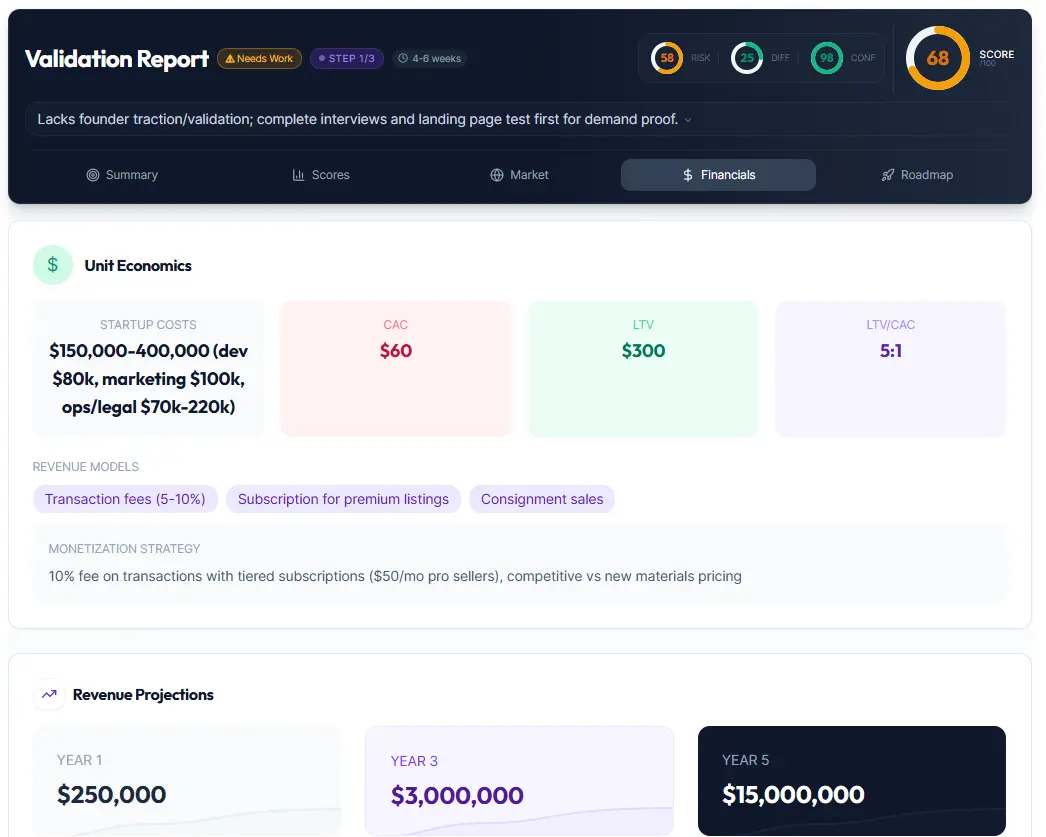Click the clock icon in the 4-6 weeks badge
This screenshot has width=1046, height=837.
[403, 58]
